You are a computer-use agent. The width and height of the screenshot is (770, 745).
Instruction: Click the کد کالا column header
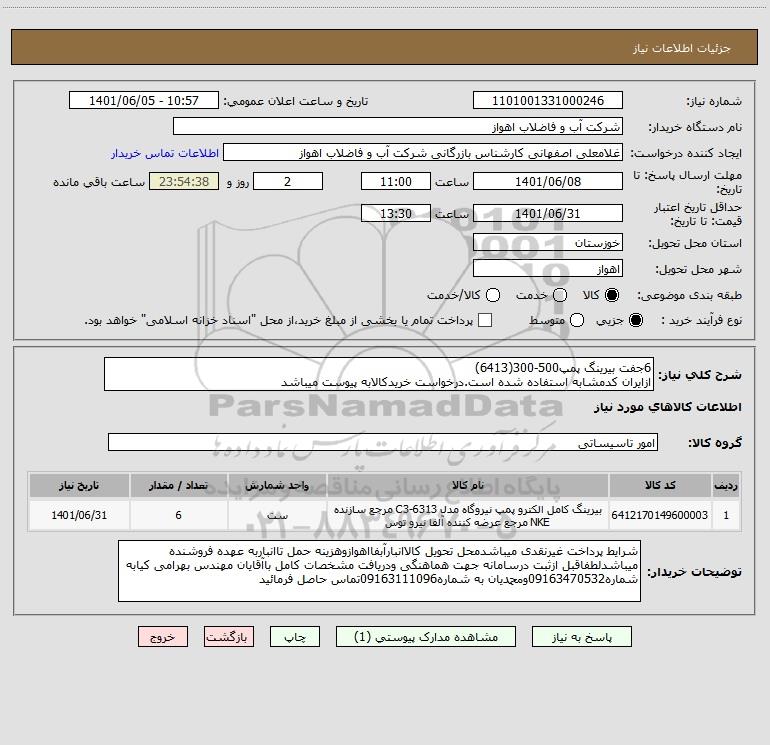tap(660, 485)
